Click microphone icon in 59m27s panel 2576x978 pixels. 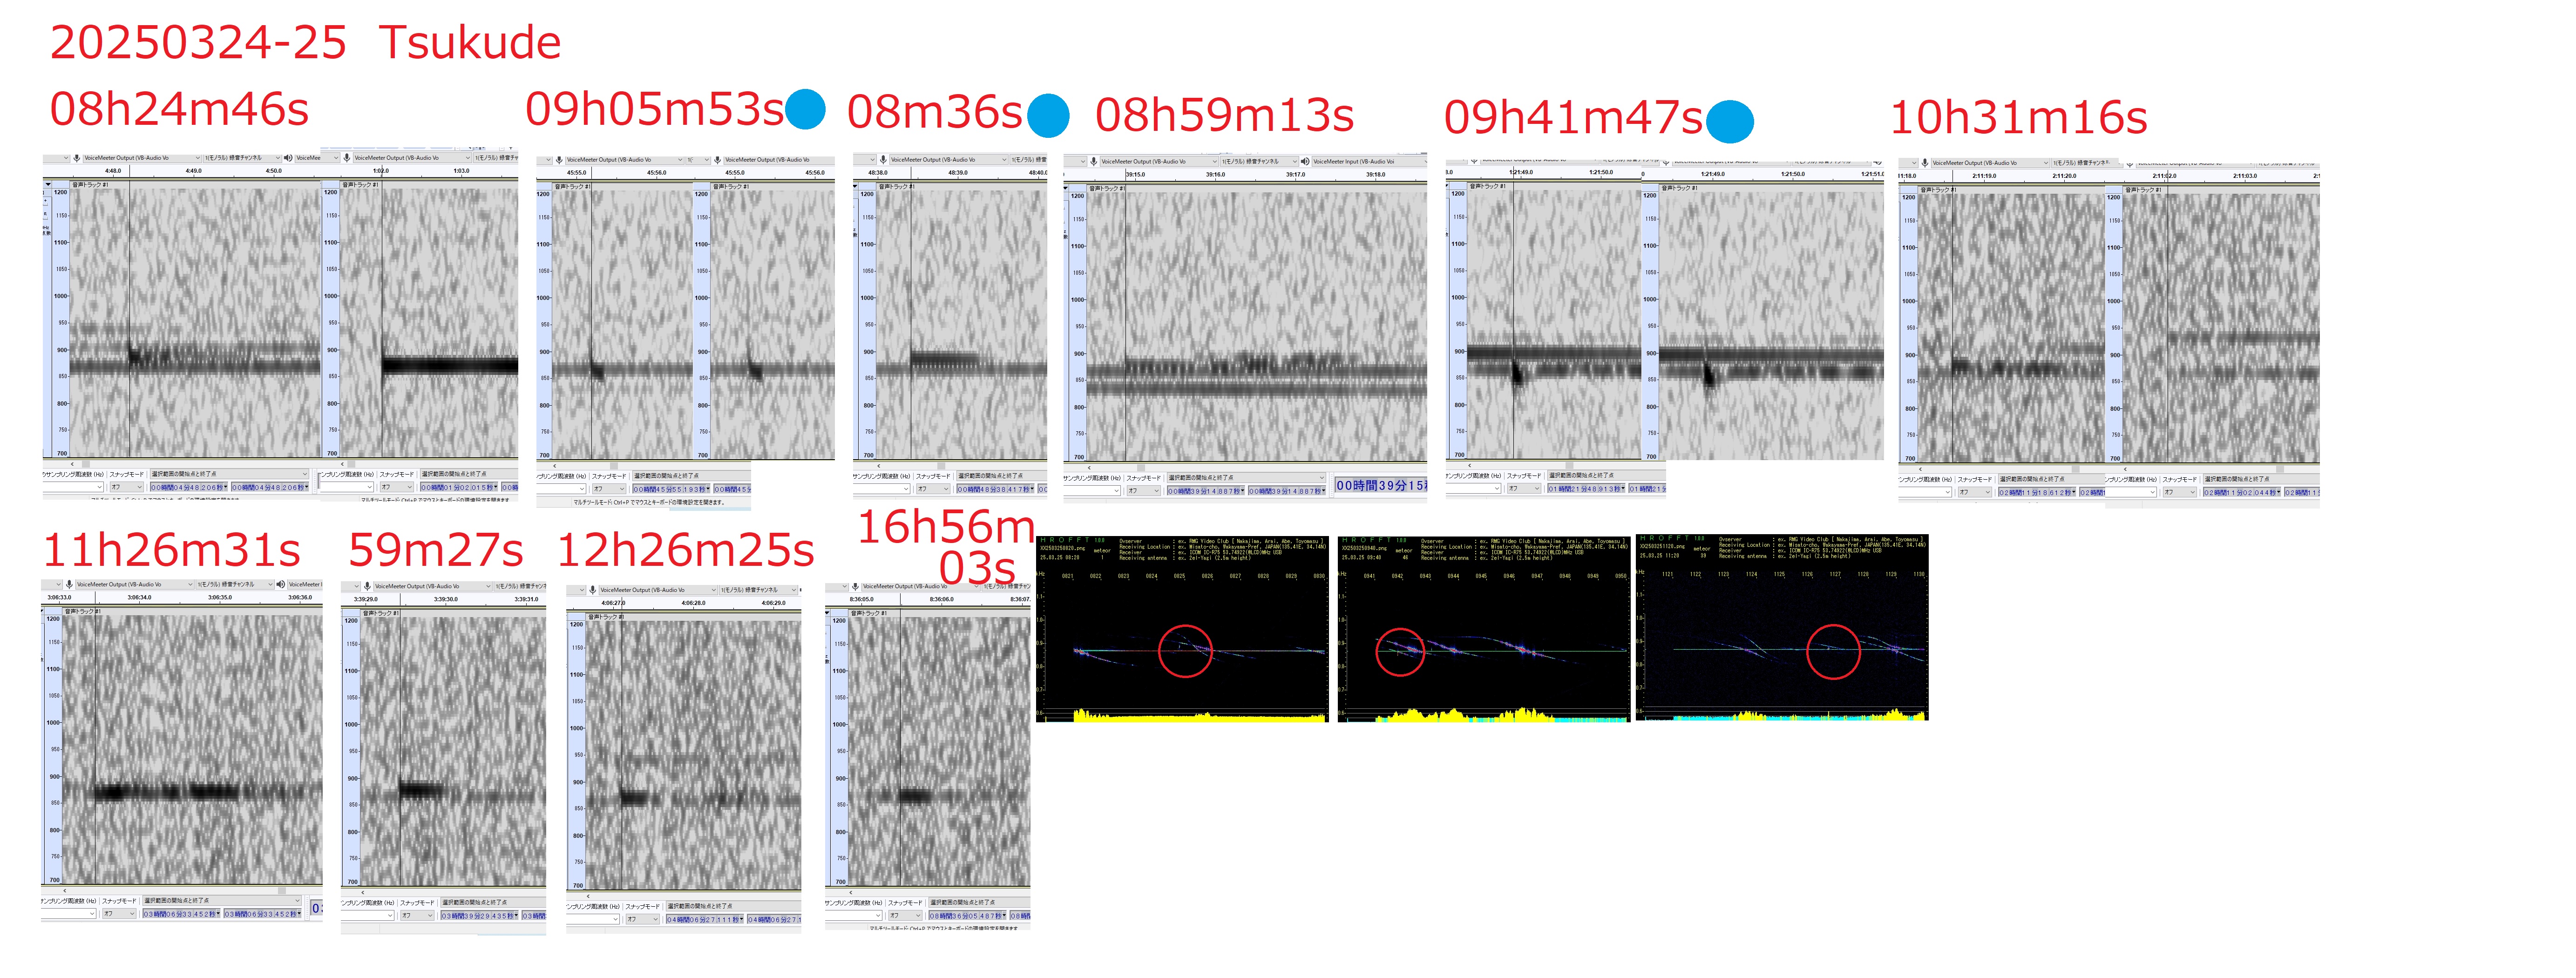click(x=367, y=586)
